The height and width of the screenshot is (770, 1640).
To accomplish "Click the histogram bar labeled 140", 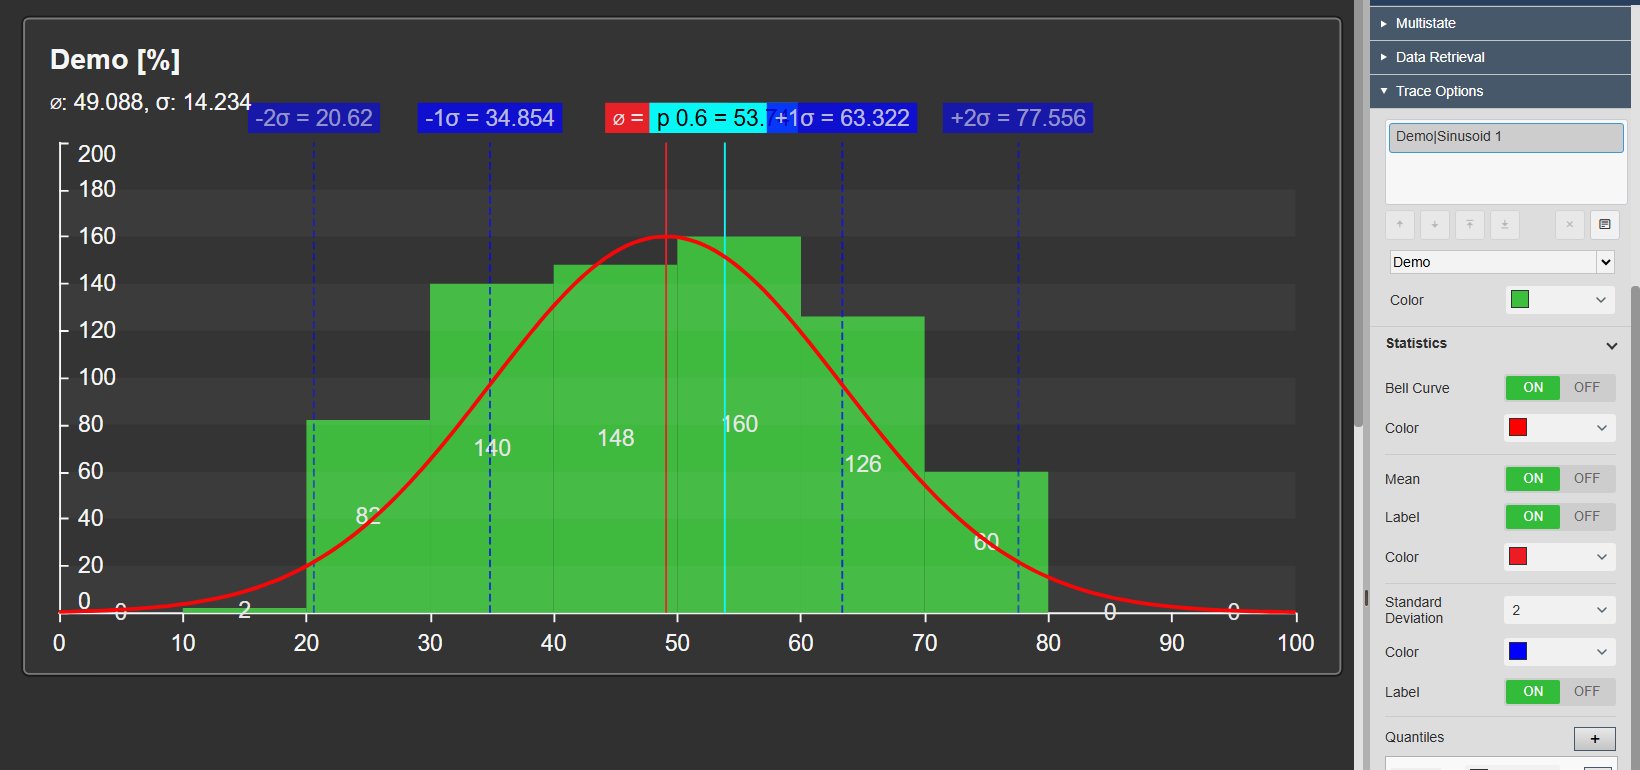I will click(492, 448).
